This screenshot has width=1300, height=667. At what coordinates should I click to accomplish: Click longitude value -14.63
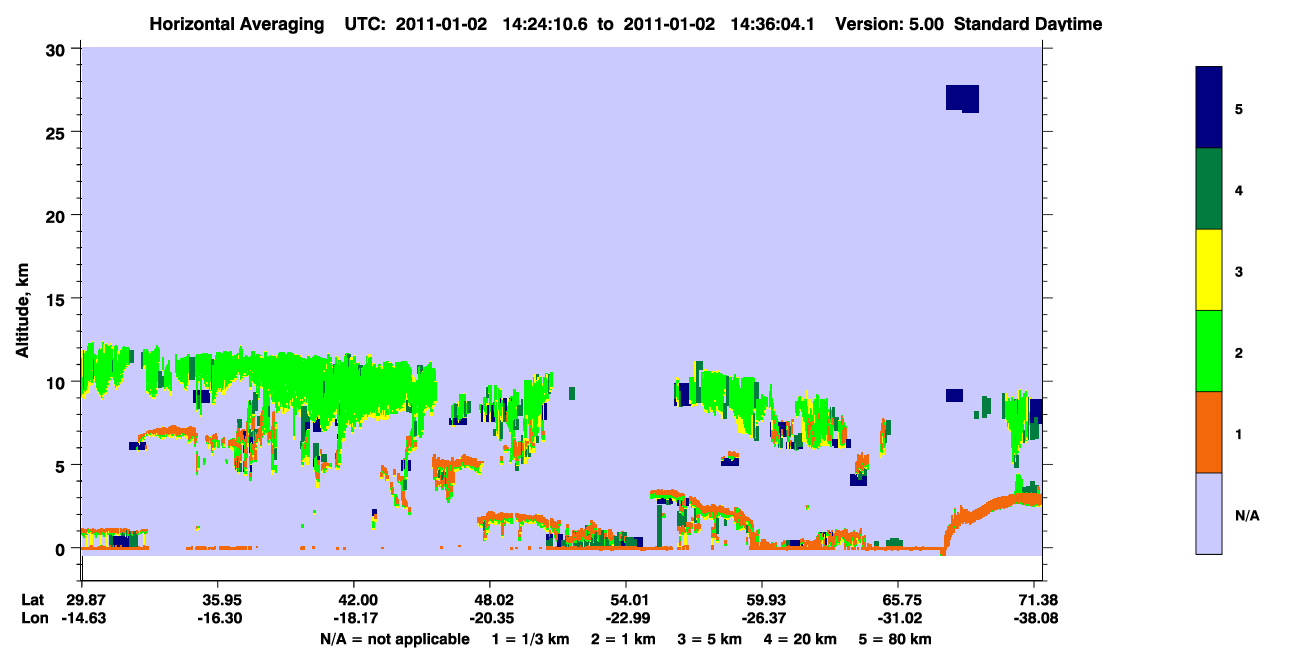[82, 619]
